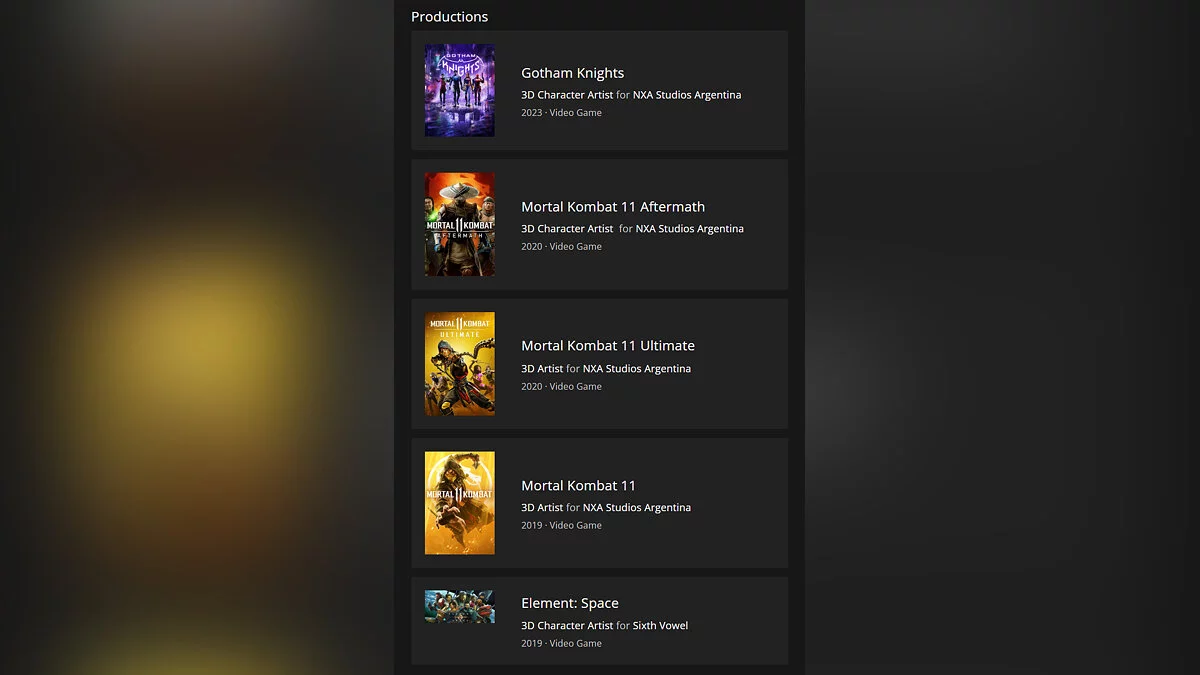Open the yellow Mortal Kombat 11 cover art
The width and height of the screenshot is (1200, 675).
point(459,503)
